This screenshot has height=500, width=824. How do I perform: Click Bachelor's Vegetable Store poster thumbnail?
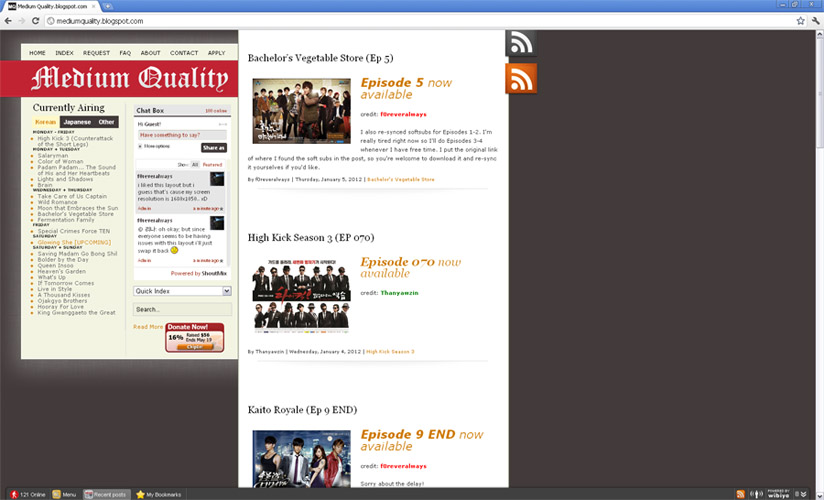pos(302,111)
